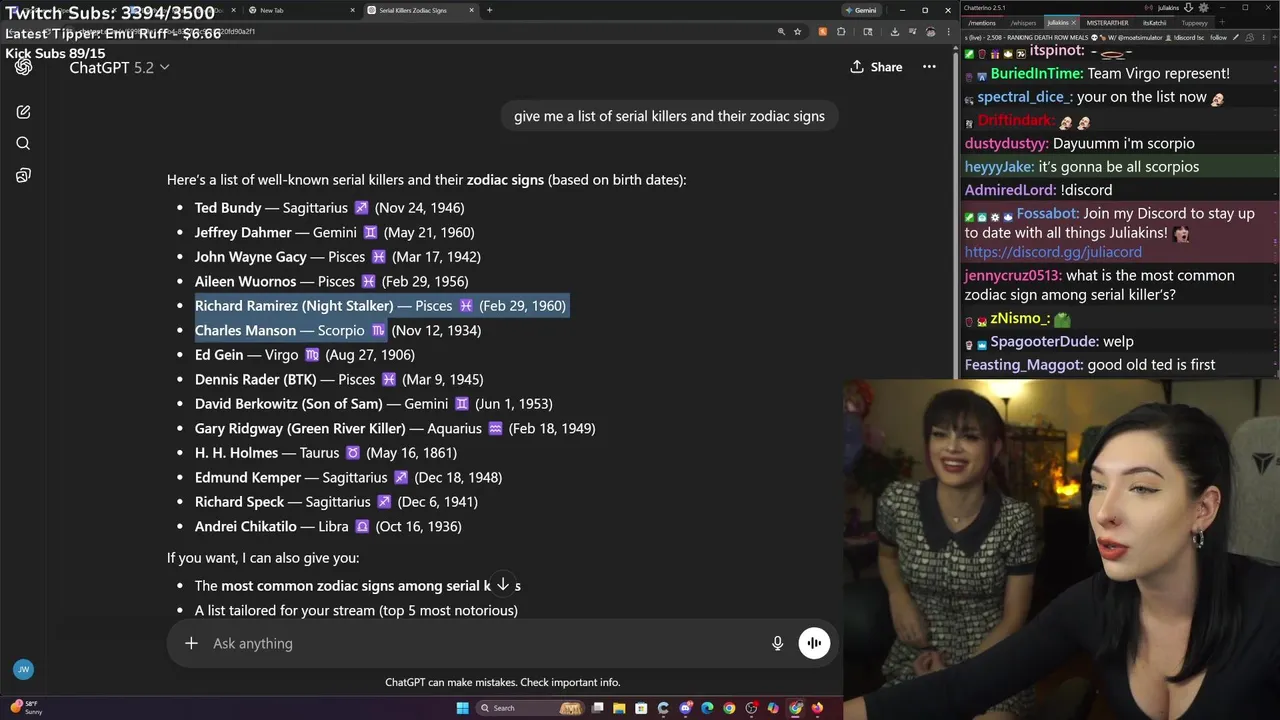
Task: Open Chatterino settings gear icon
Action: click(1203, 8)
